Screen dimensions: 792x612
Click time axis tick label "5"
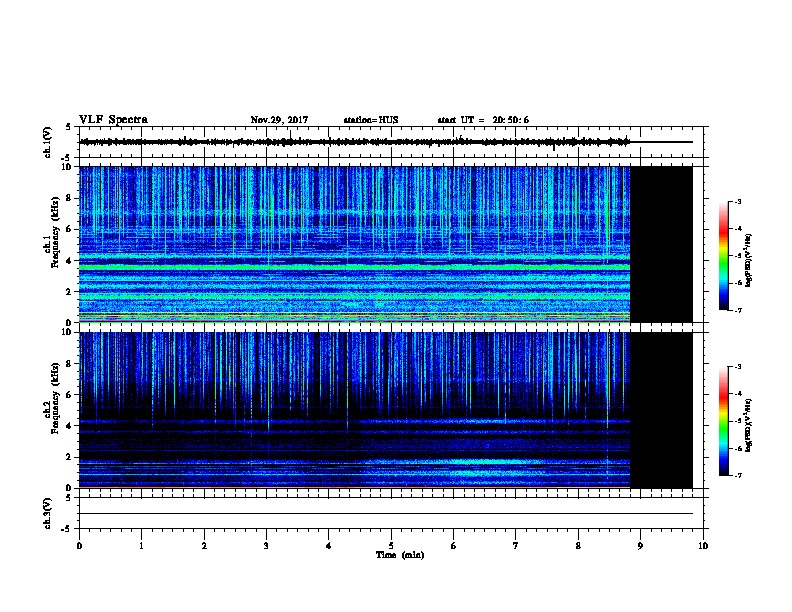(x=391, y=545)
